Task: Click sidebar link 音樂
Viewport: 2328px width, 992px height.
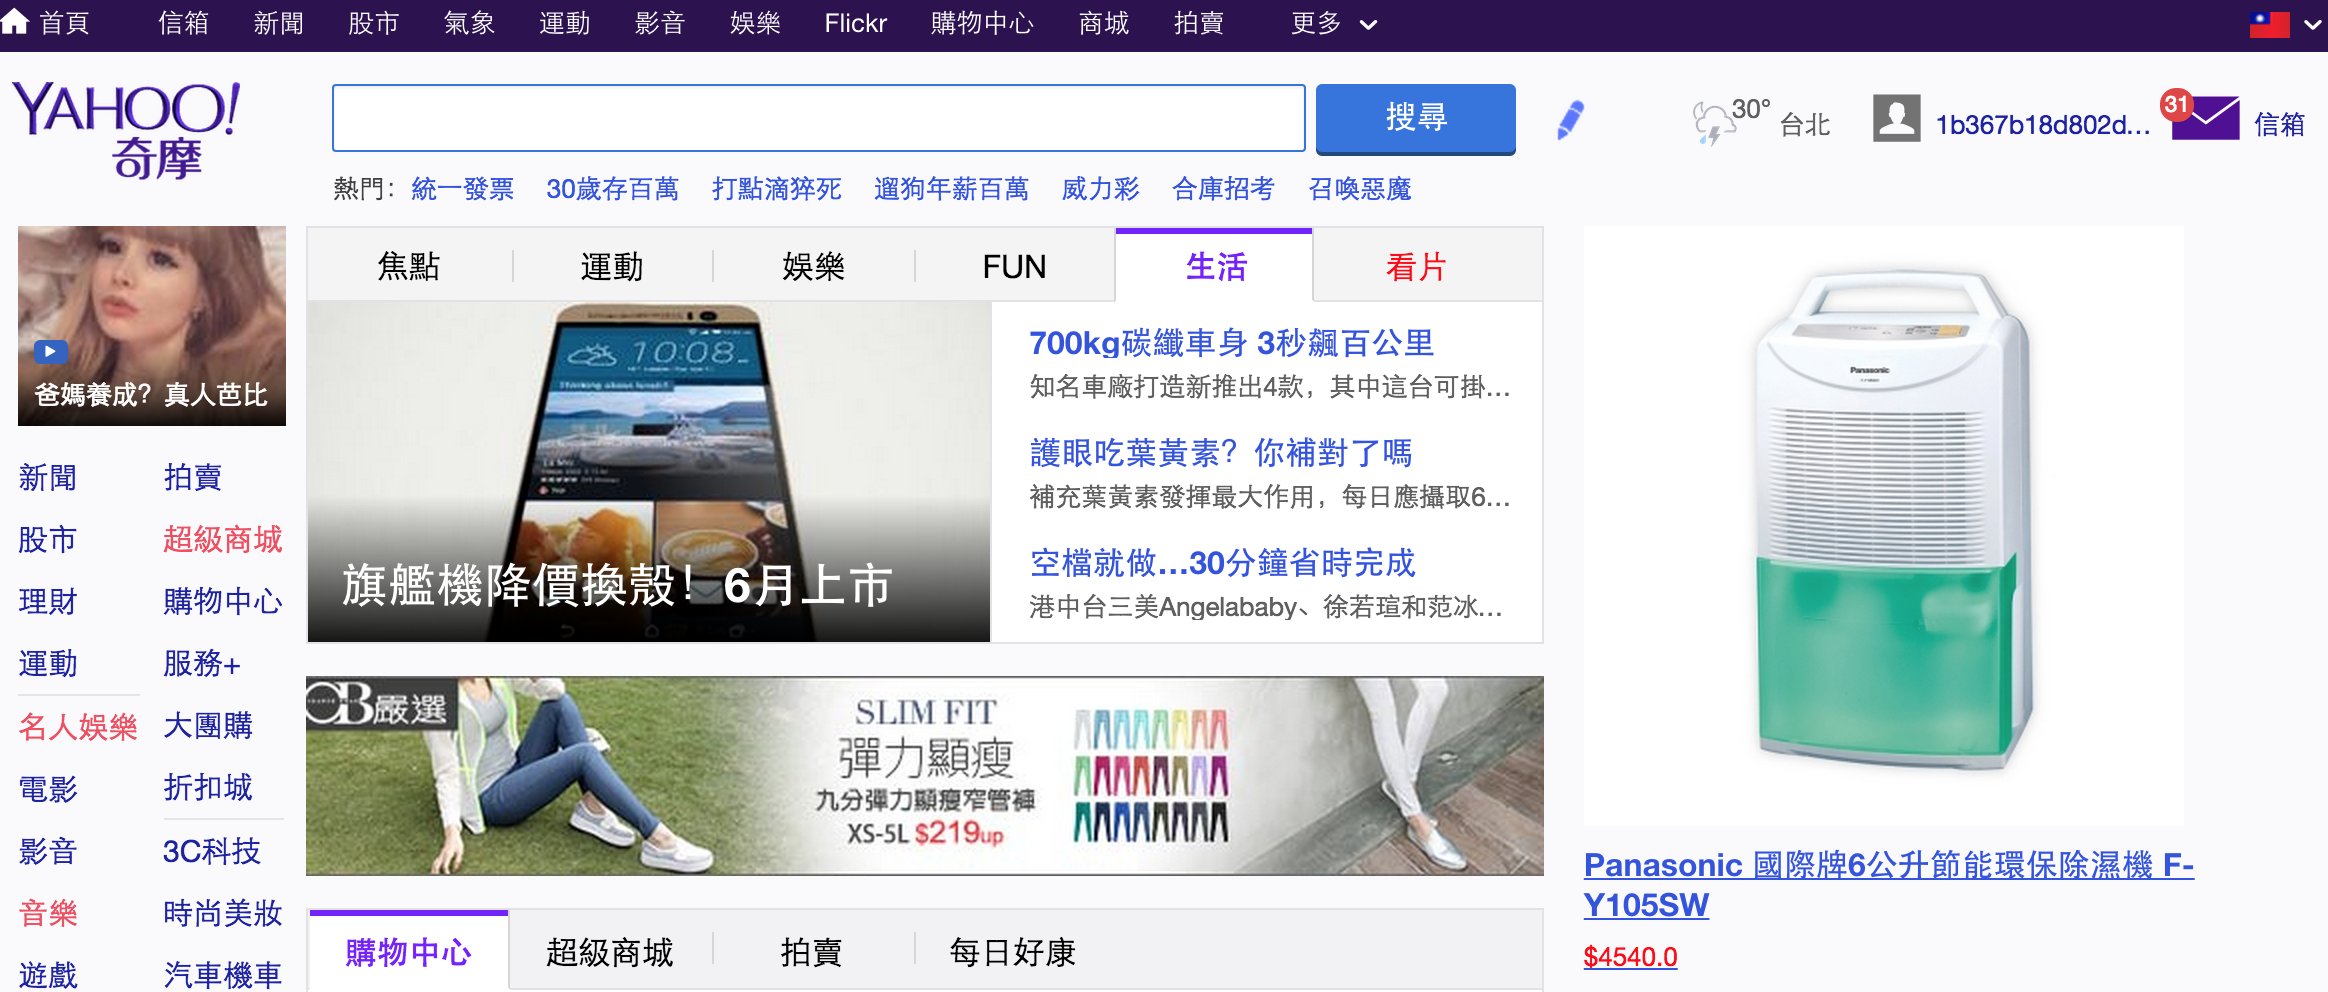Action: [47, 913]
